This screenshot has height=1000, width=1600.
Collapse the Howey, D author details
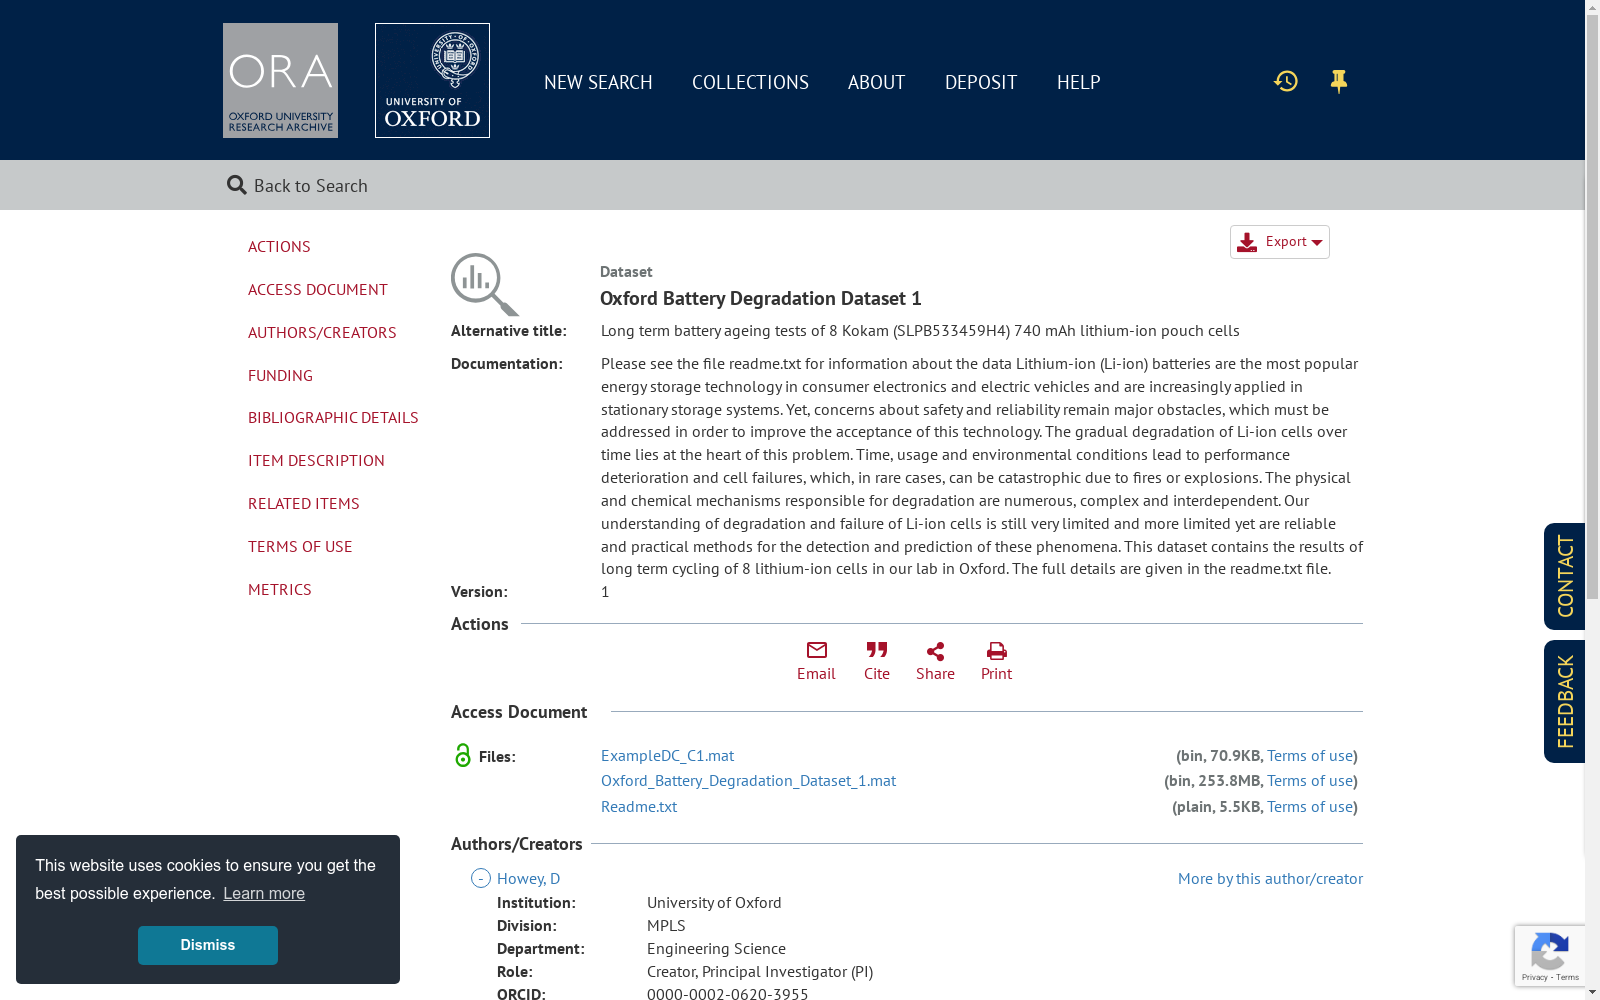(x=481, y=878)
